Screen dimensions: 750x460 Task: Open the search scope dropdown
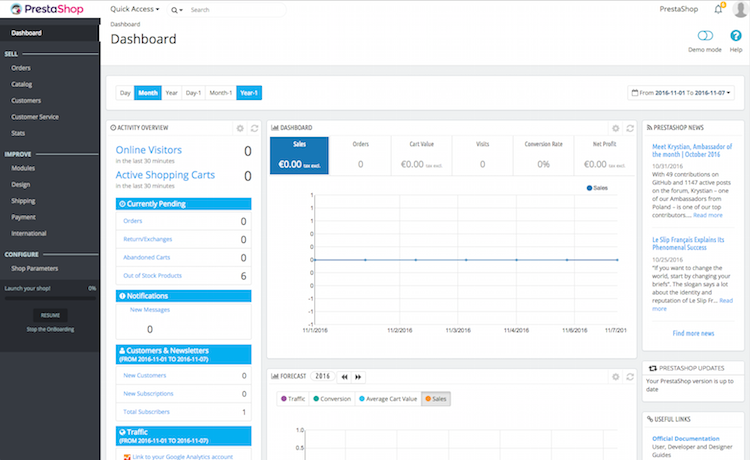pyautogui.click(x=177, y=9)
